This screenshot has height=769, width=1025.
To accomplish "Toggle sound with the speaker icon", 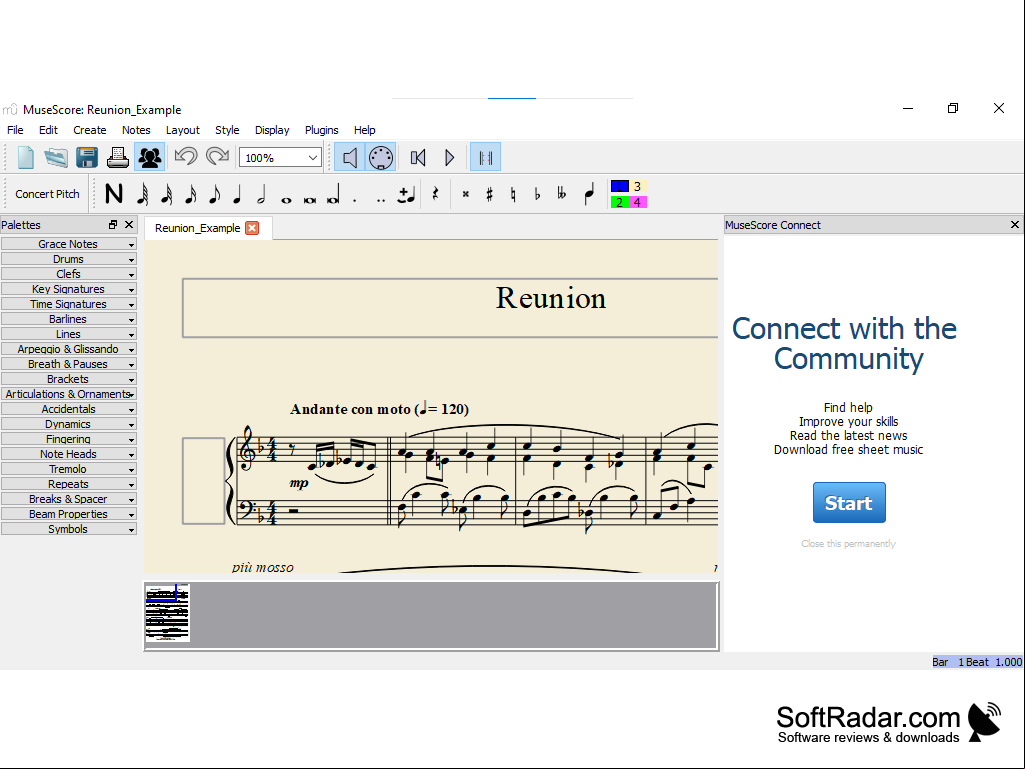I will coord(350,158).
